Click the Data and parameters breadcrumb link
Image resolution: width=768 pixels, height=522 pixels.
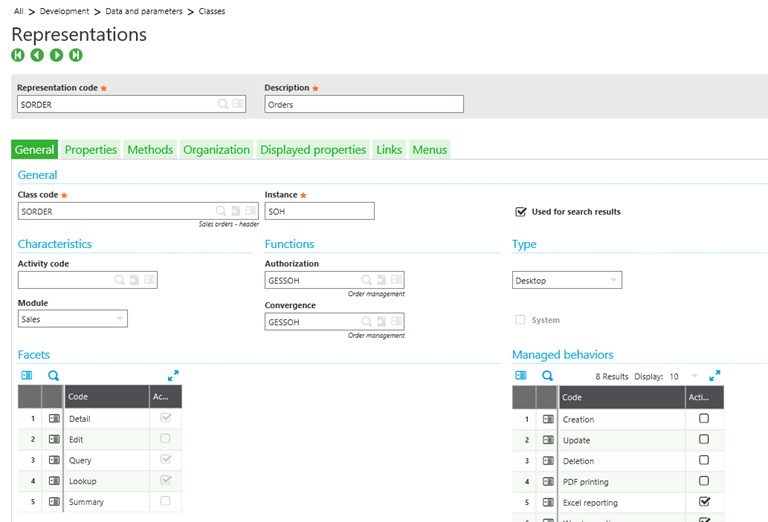(x=146, y=11)
